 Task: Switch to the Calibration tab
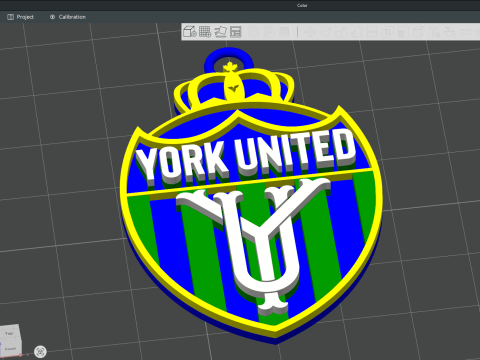(x=68, y=17)
